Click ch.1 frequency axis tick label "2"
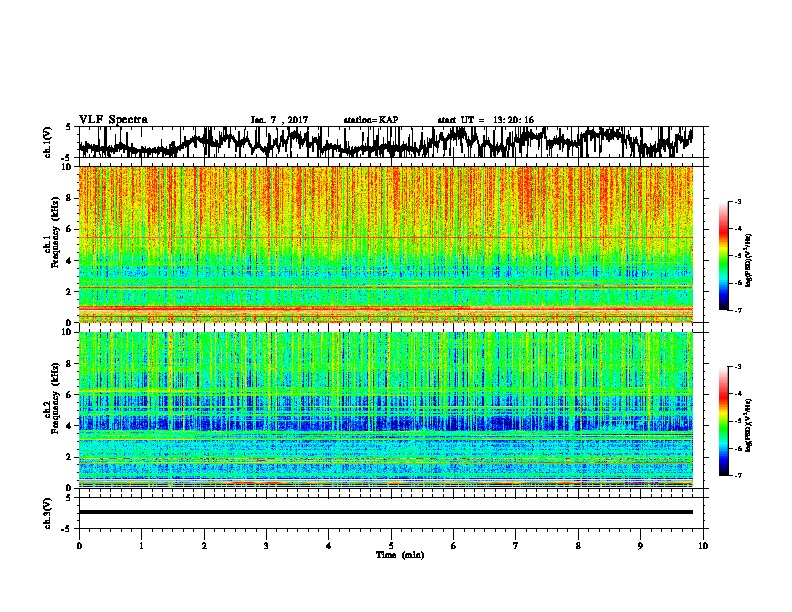Viewport: 792px width, 612px height. click(x=69, y=291)
